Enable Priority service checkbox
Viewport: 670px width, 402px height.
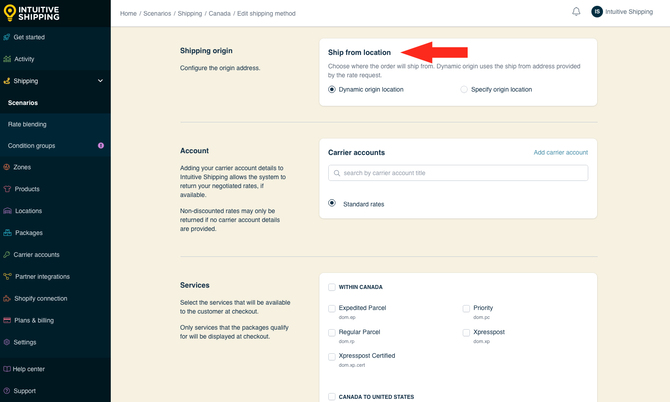click(466, 308)
